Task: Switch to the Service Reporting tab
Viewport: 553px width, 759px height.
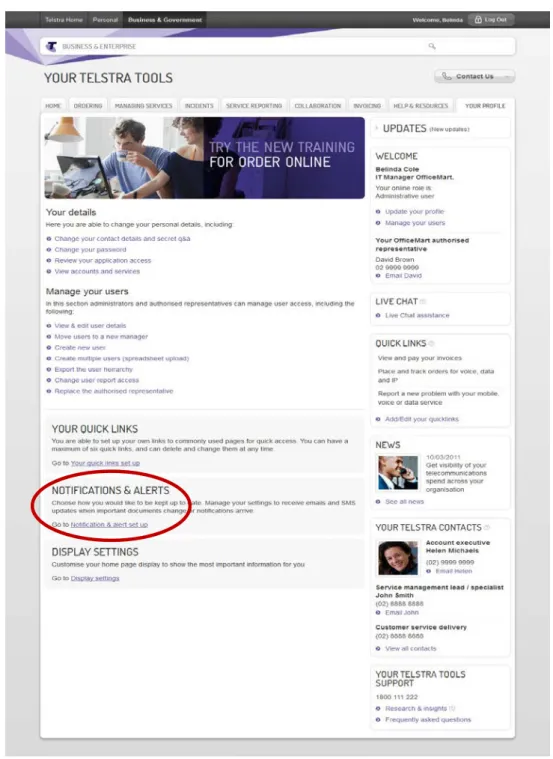Action: 254,106
